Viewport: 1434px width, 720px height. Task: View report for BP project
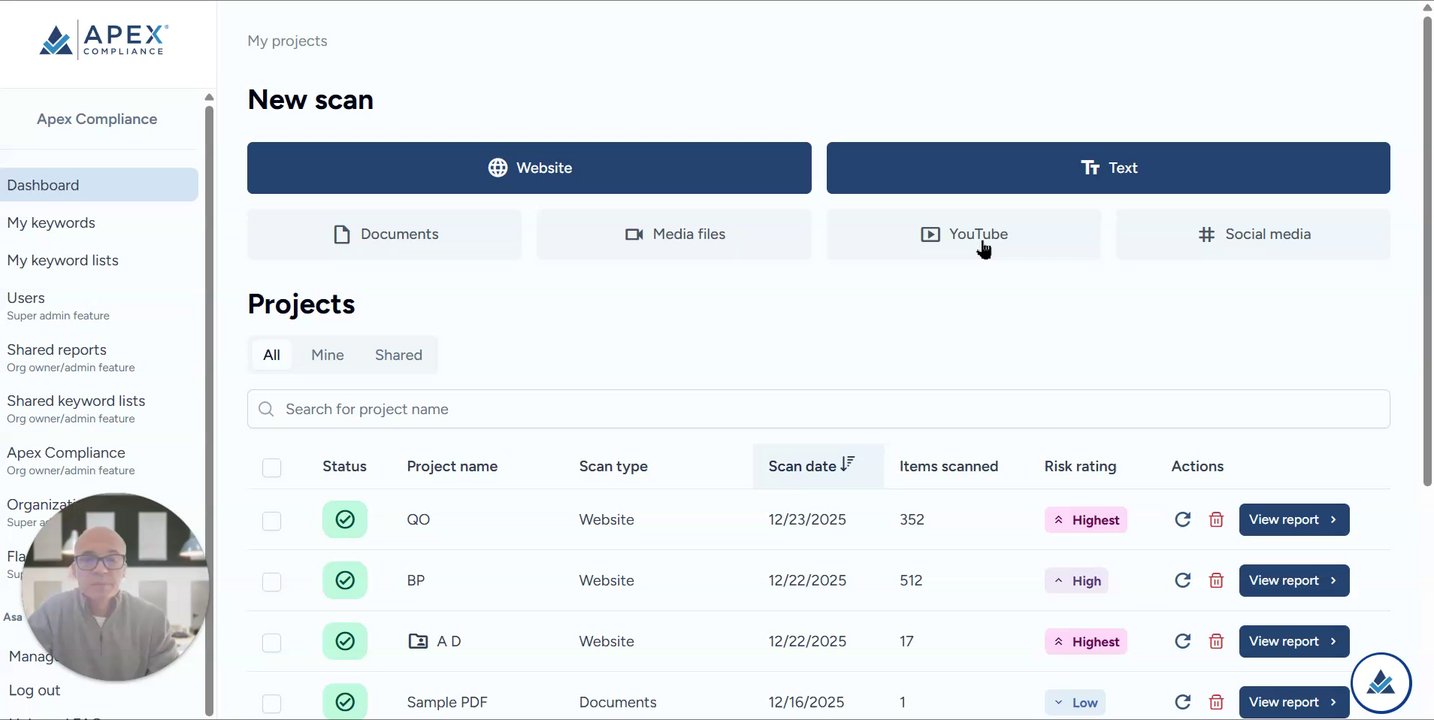[1293, 581]
